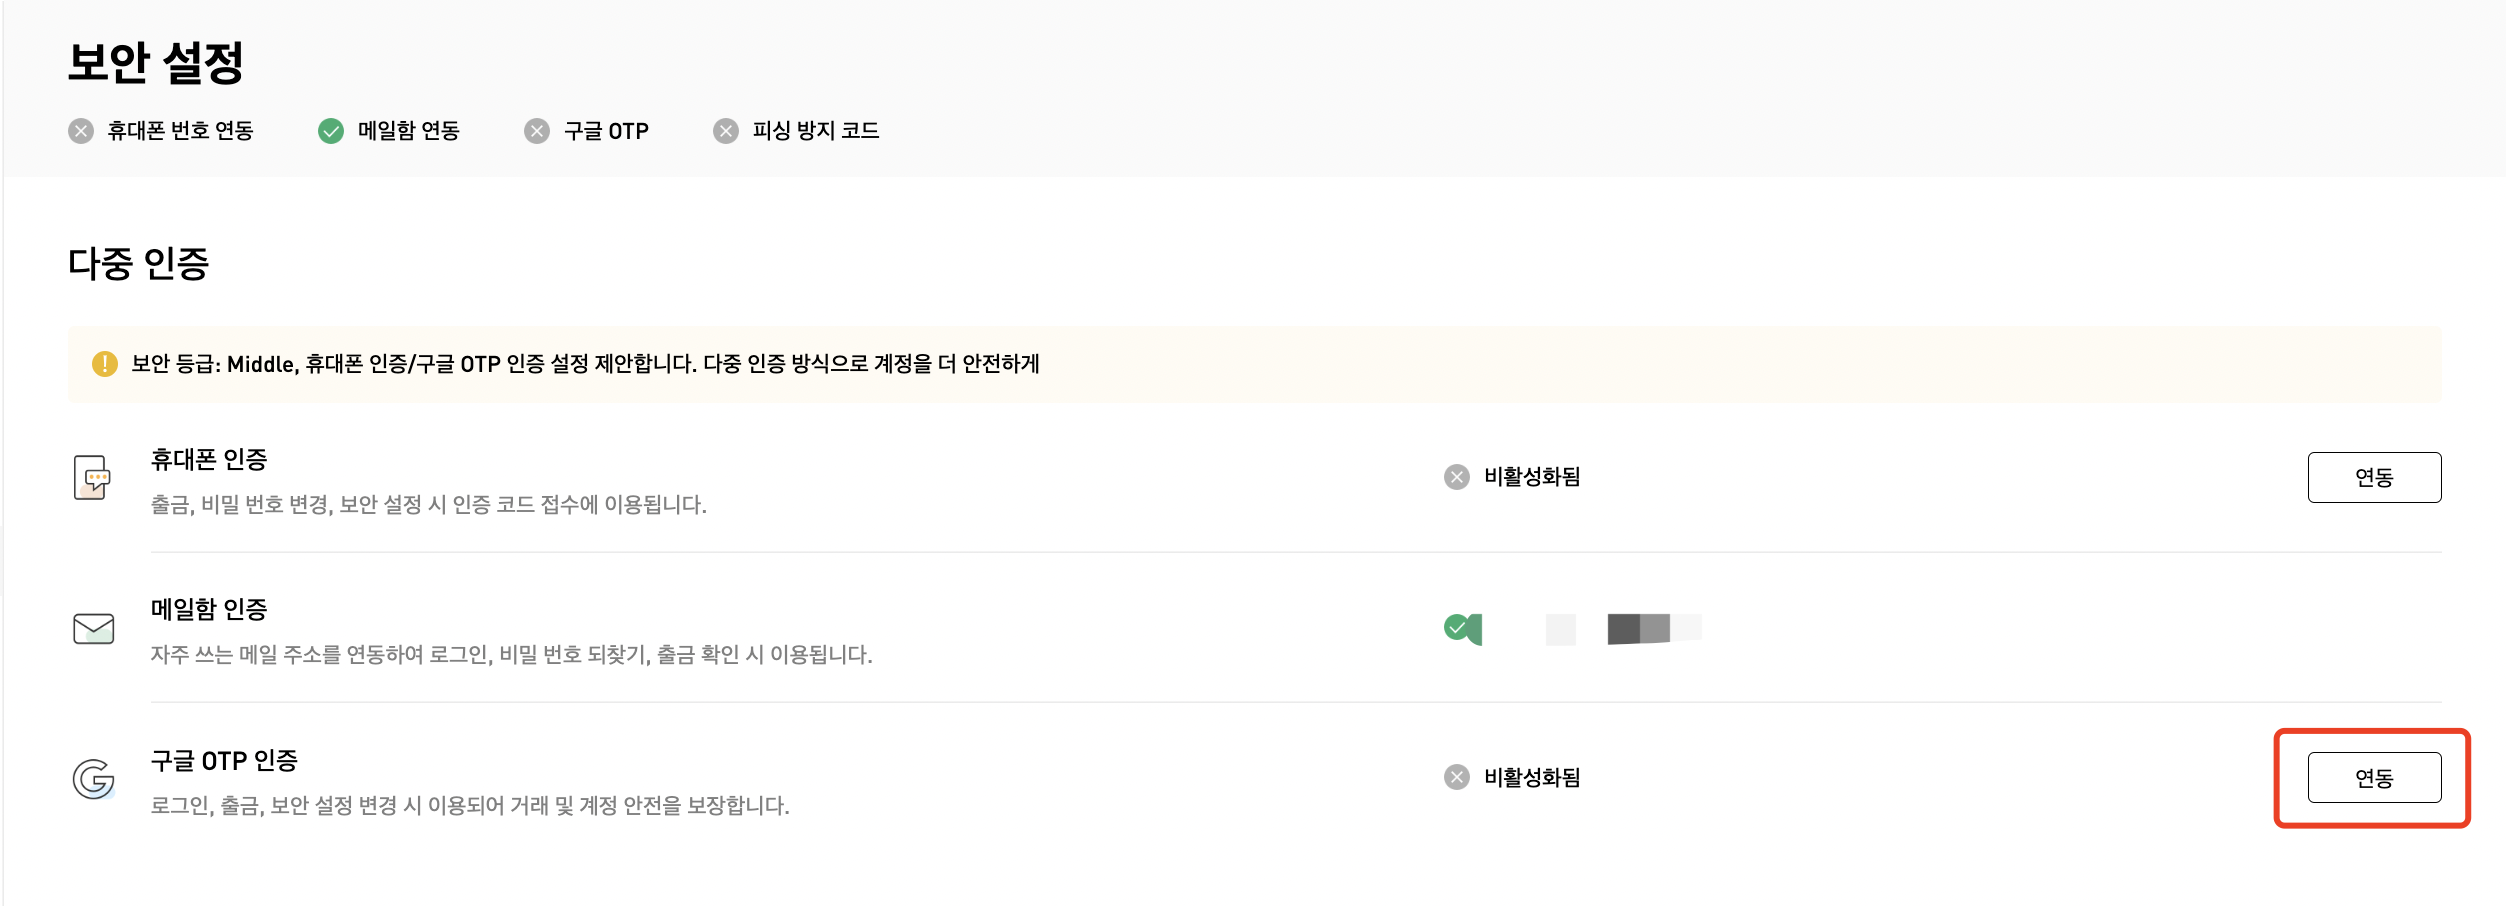Click the phone verification icon
This screenshot has width=2506, height=906.
pyautogui.click(x=93, y=478)
